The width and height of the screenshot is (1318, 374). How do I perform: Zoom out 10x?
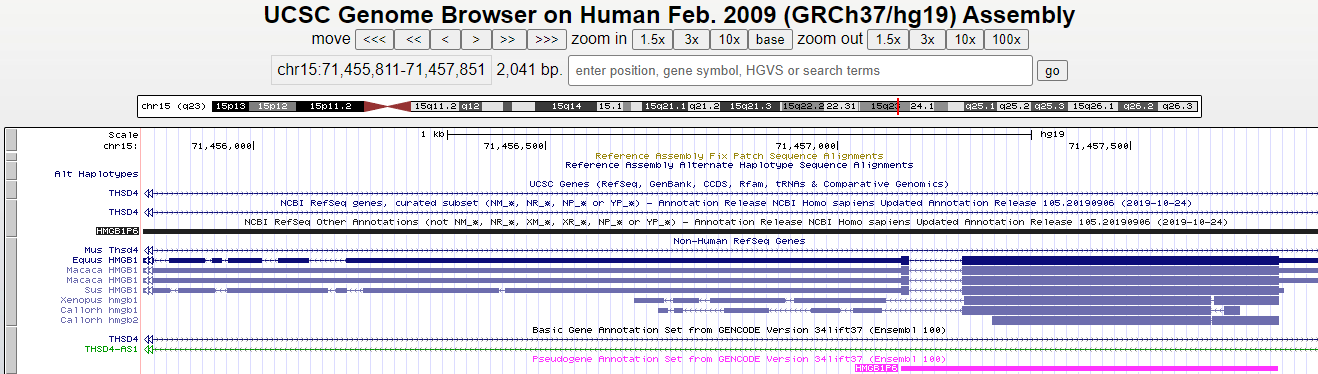[x=964, y=40]
